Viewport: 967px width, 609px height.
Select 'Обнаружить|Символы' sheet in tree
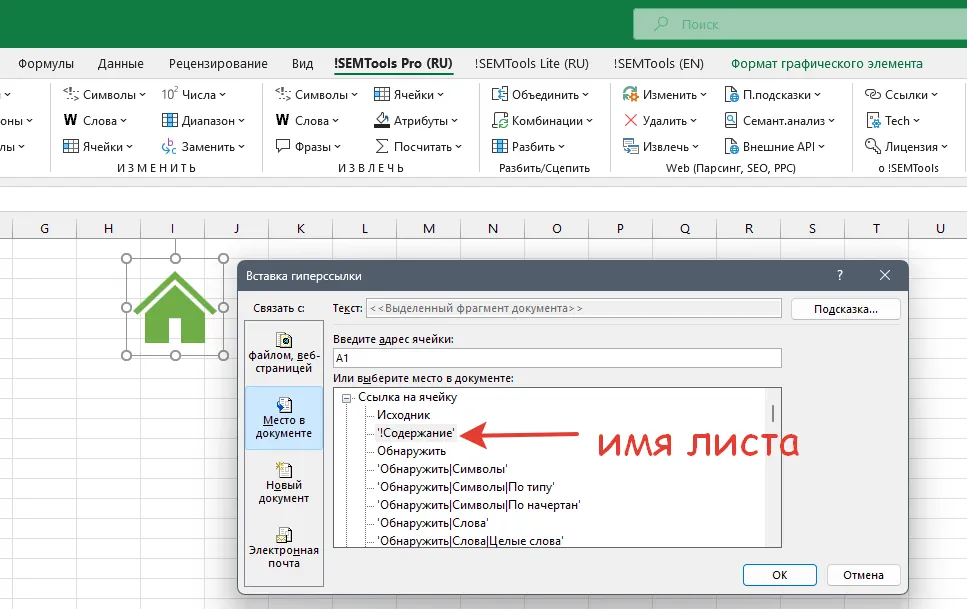(x=442, y=469)
